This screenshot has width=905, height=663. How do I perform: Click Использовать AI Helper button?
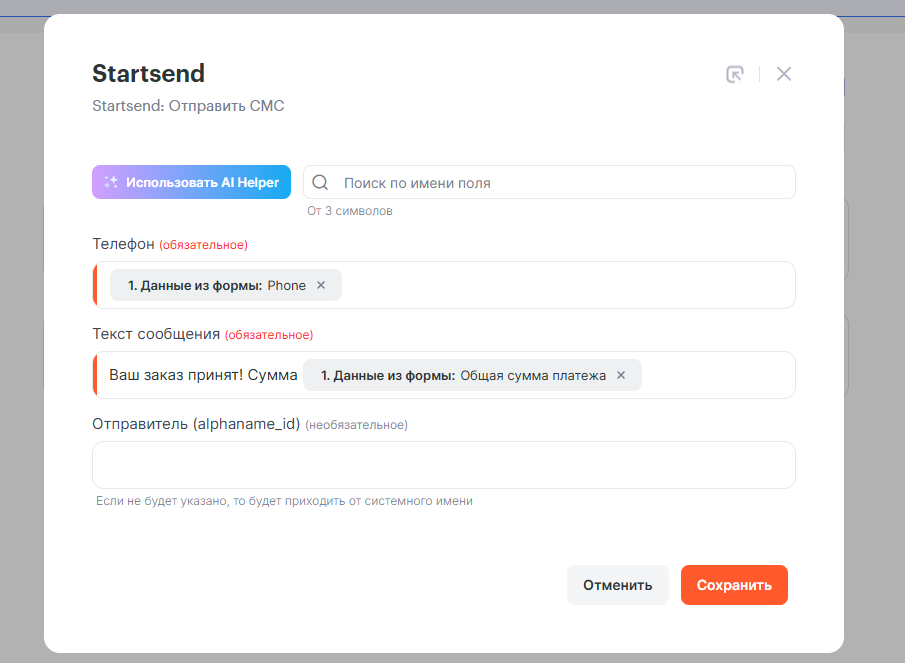(x=191, y=182)
